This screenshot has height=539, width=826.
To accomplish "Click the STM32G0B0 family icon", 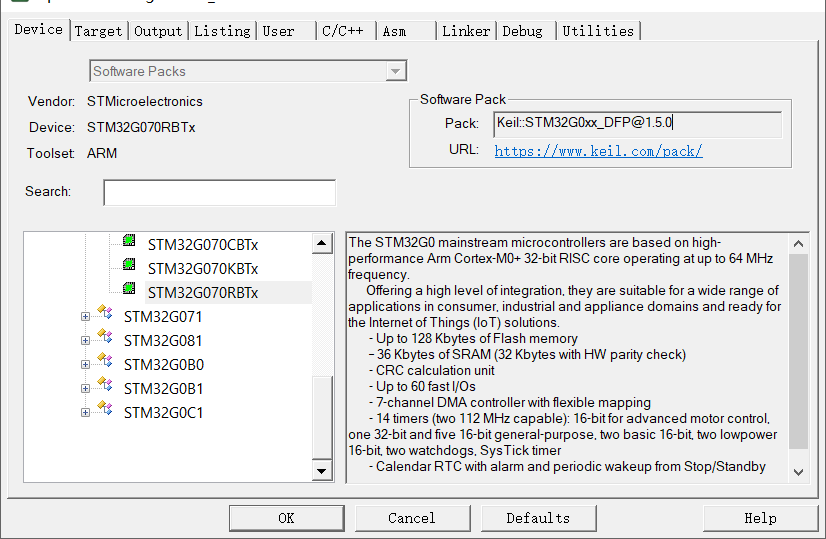I will coord(104,363).
